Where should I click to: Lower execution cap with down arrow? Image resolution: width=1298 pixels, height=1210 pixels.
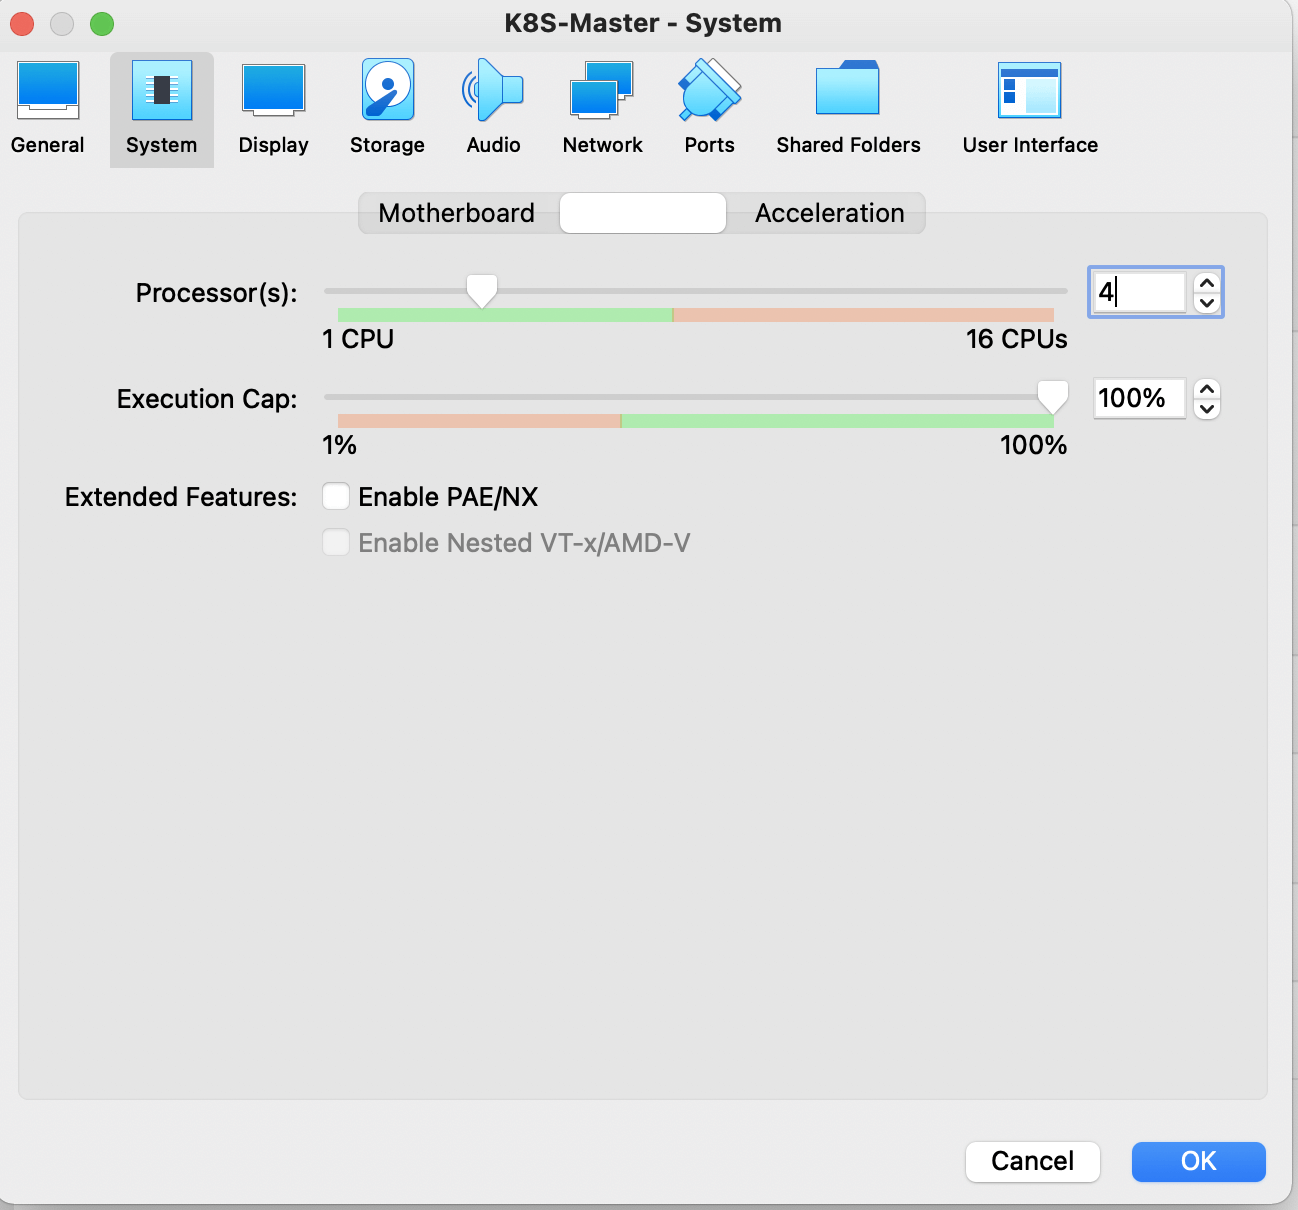(x=1207, y=409)
